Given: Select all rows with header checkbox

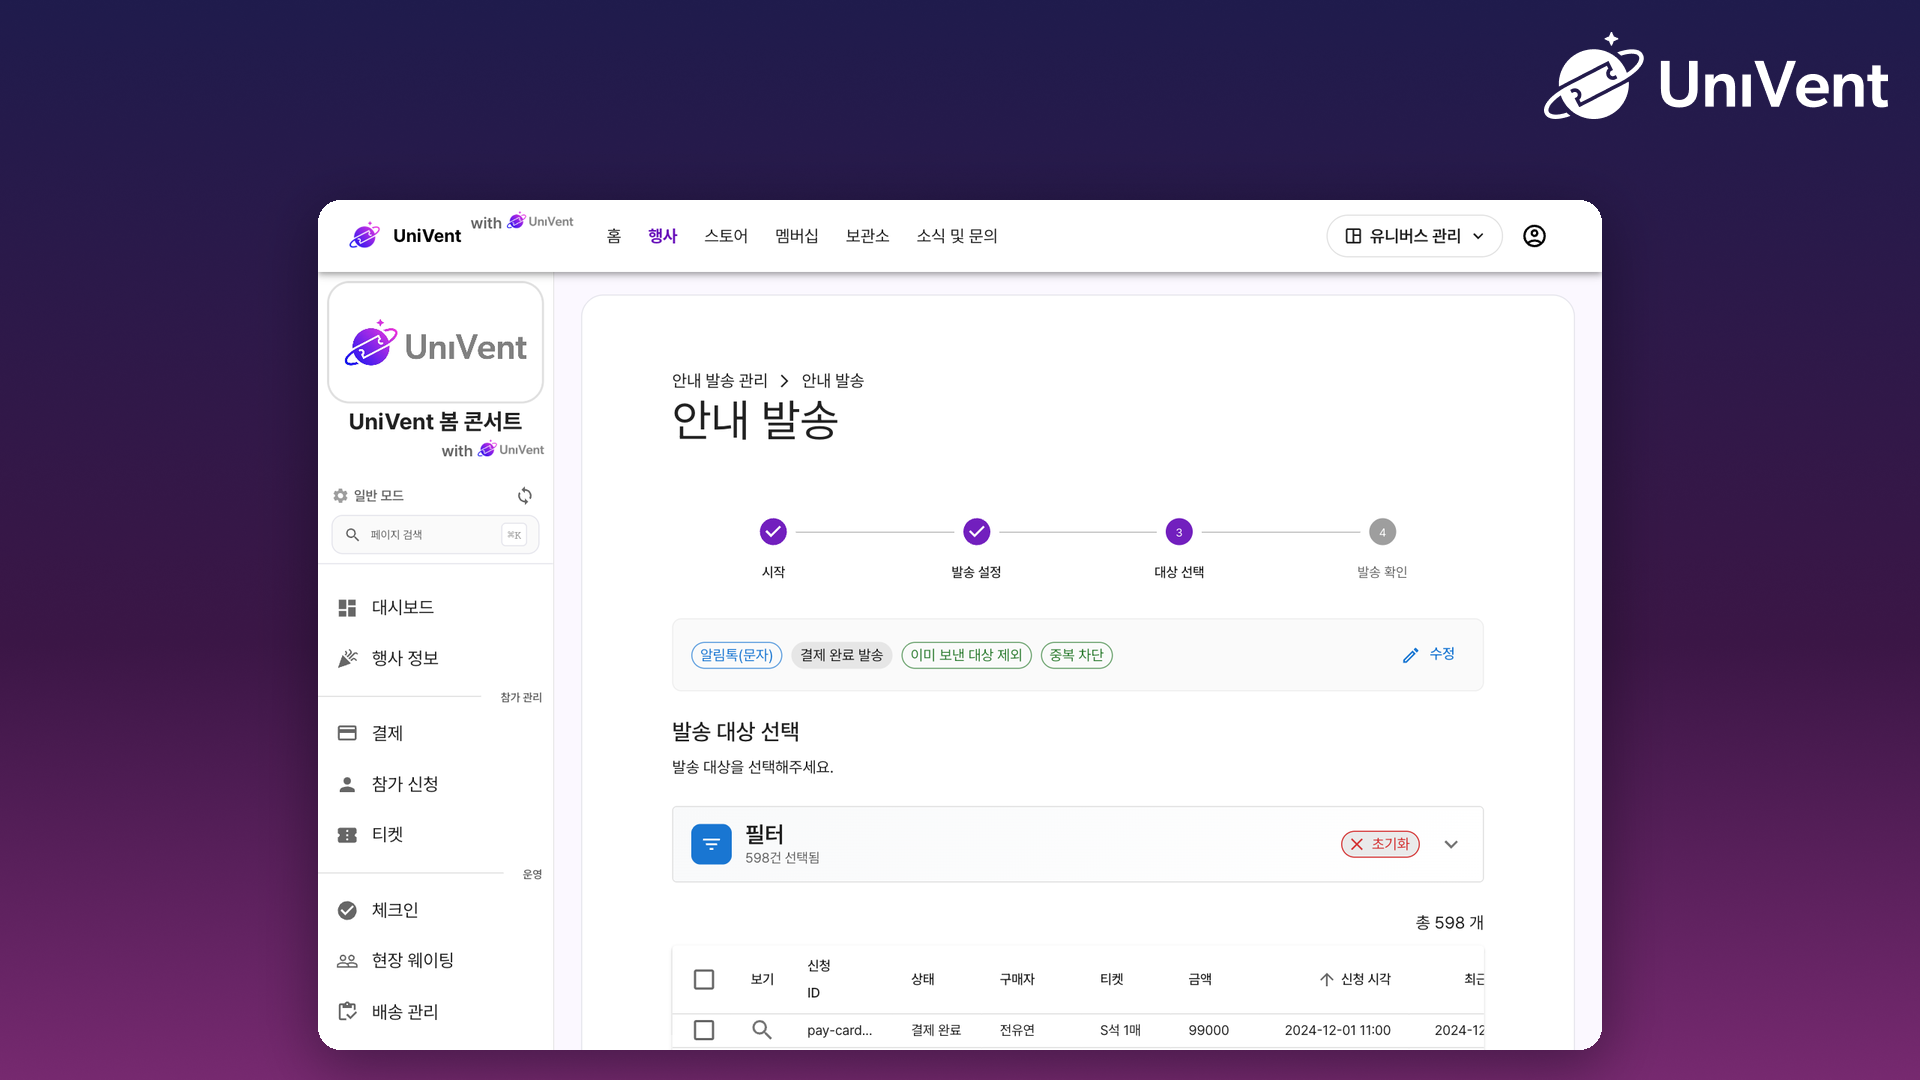Looking at the screenshot, I should [x=704, y=979].
